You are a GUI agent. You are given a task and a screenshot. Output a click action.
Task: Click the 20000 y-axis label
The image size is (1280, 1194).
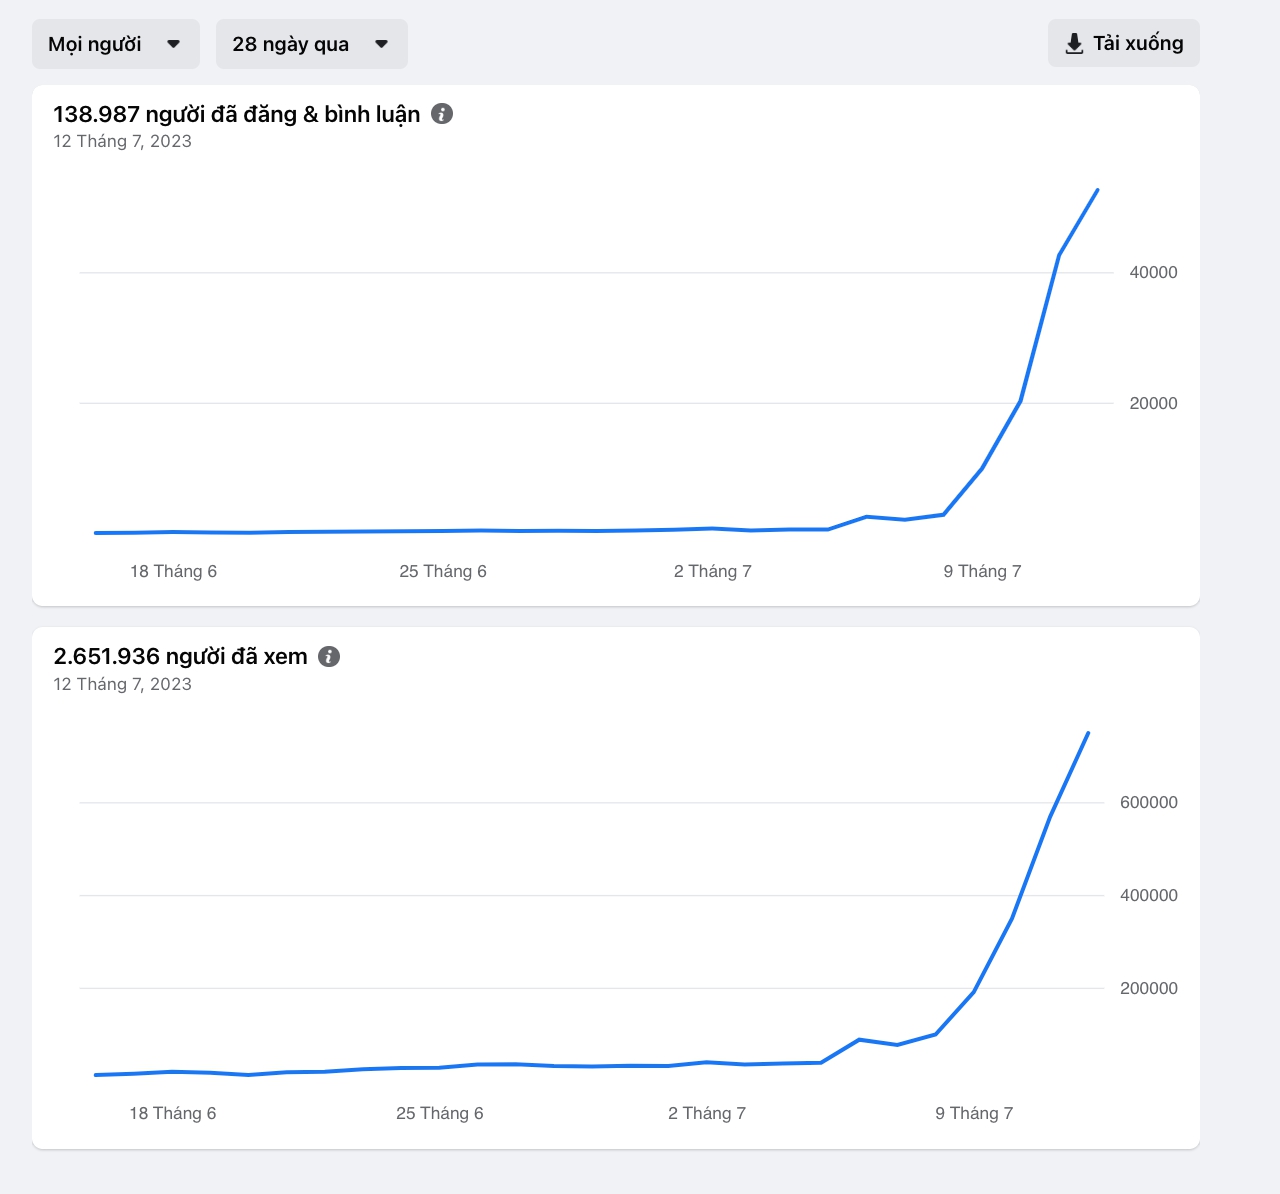[1153, 403]
